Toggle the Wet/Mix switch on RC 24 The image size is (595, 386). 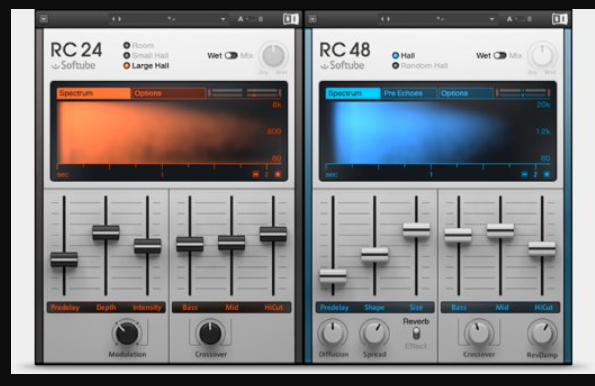231,55
